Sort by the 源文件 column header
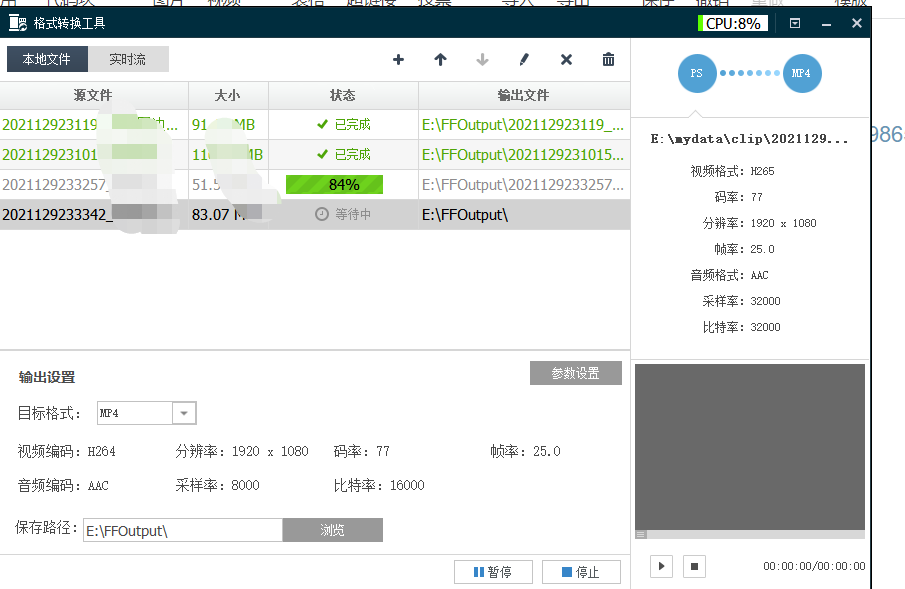Viewport: 905px width, 589px height. tap(94, 95)
